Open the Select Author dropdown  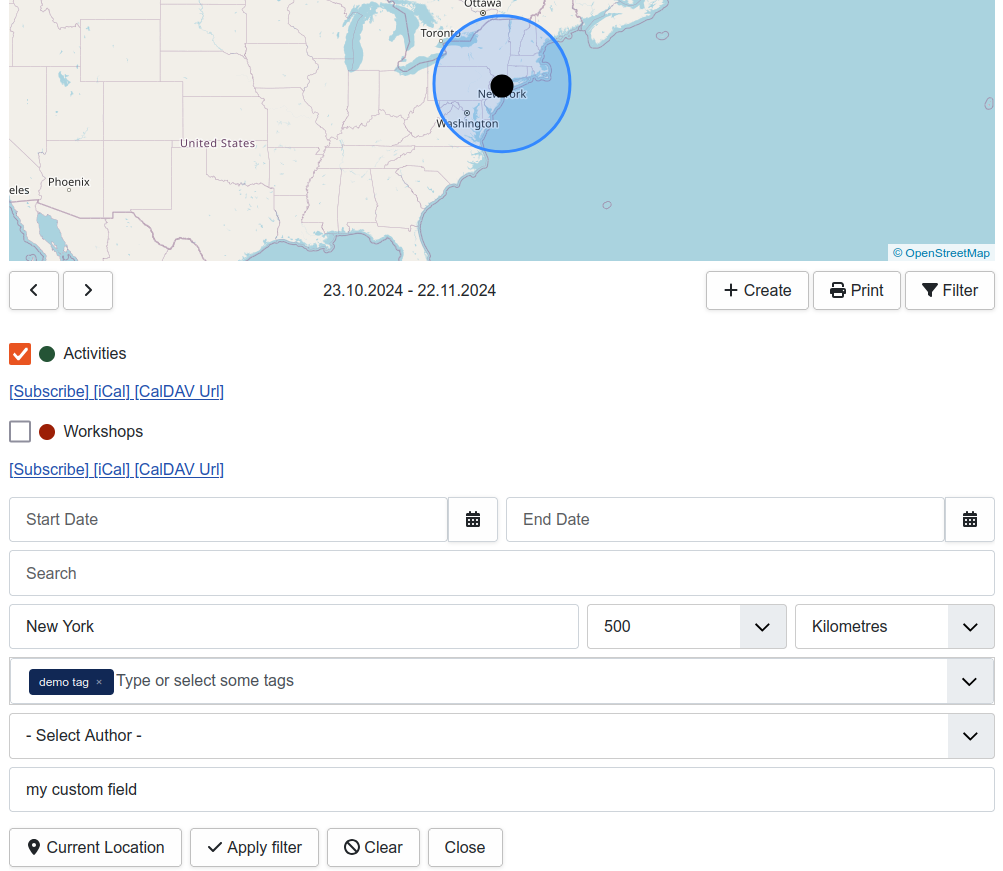coord(969,736)
